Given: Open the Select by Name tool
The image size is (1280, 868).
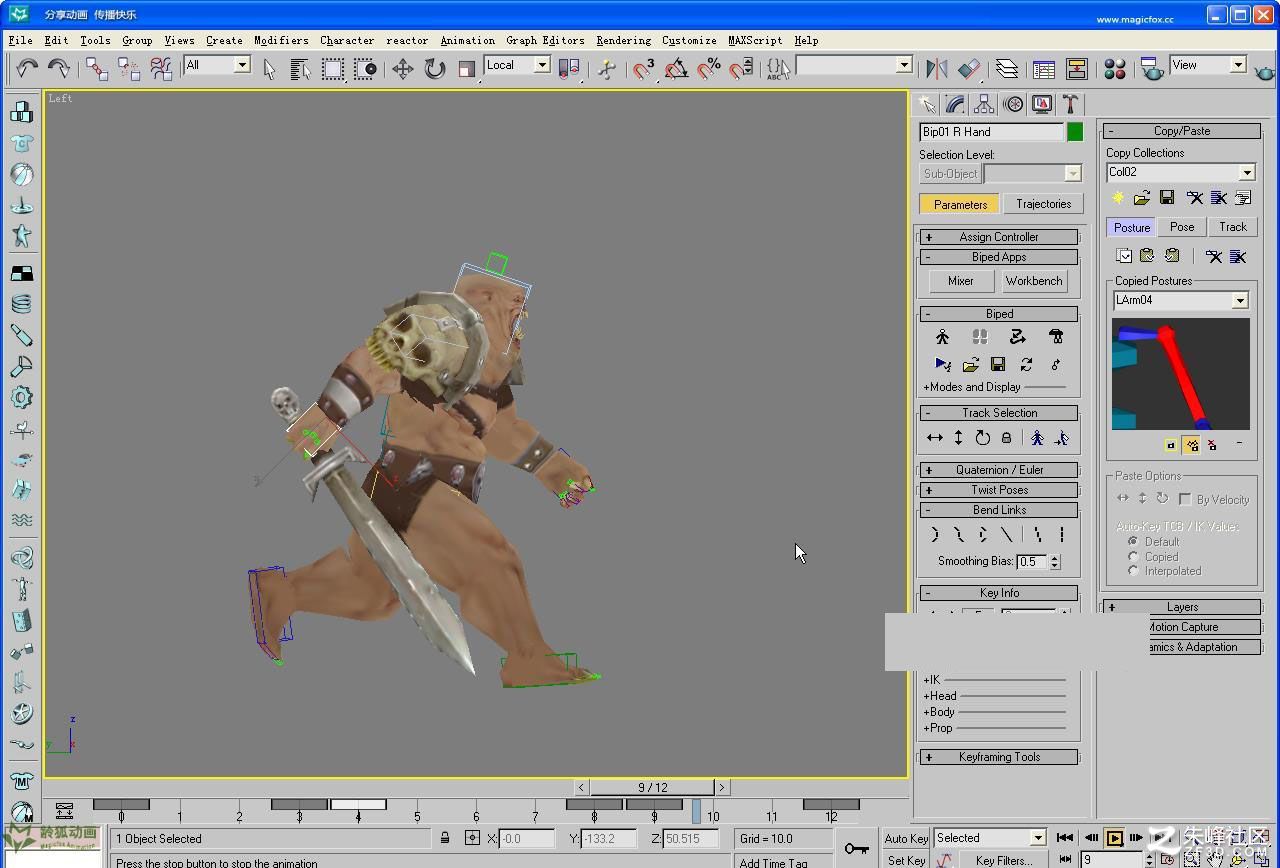Looking at the screenshot, I should [300, 68].
